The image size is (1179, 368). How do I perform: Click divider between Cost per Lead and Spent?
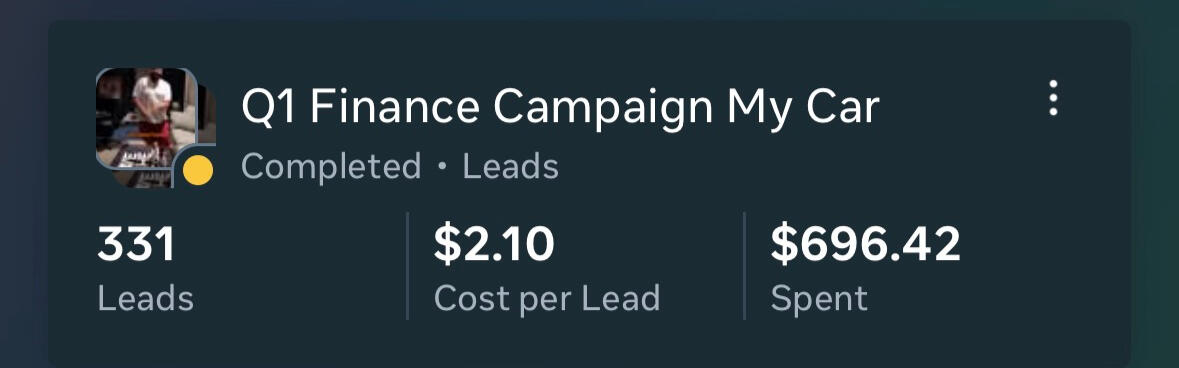point(744,266)
